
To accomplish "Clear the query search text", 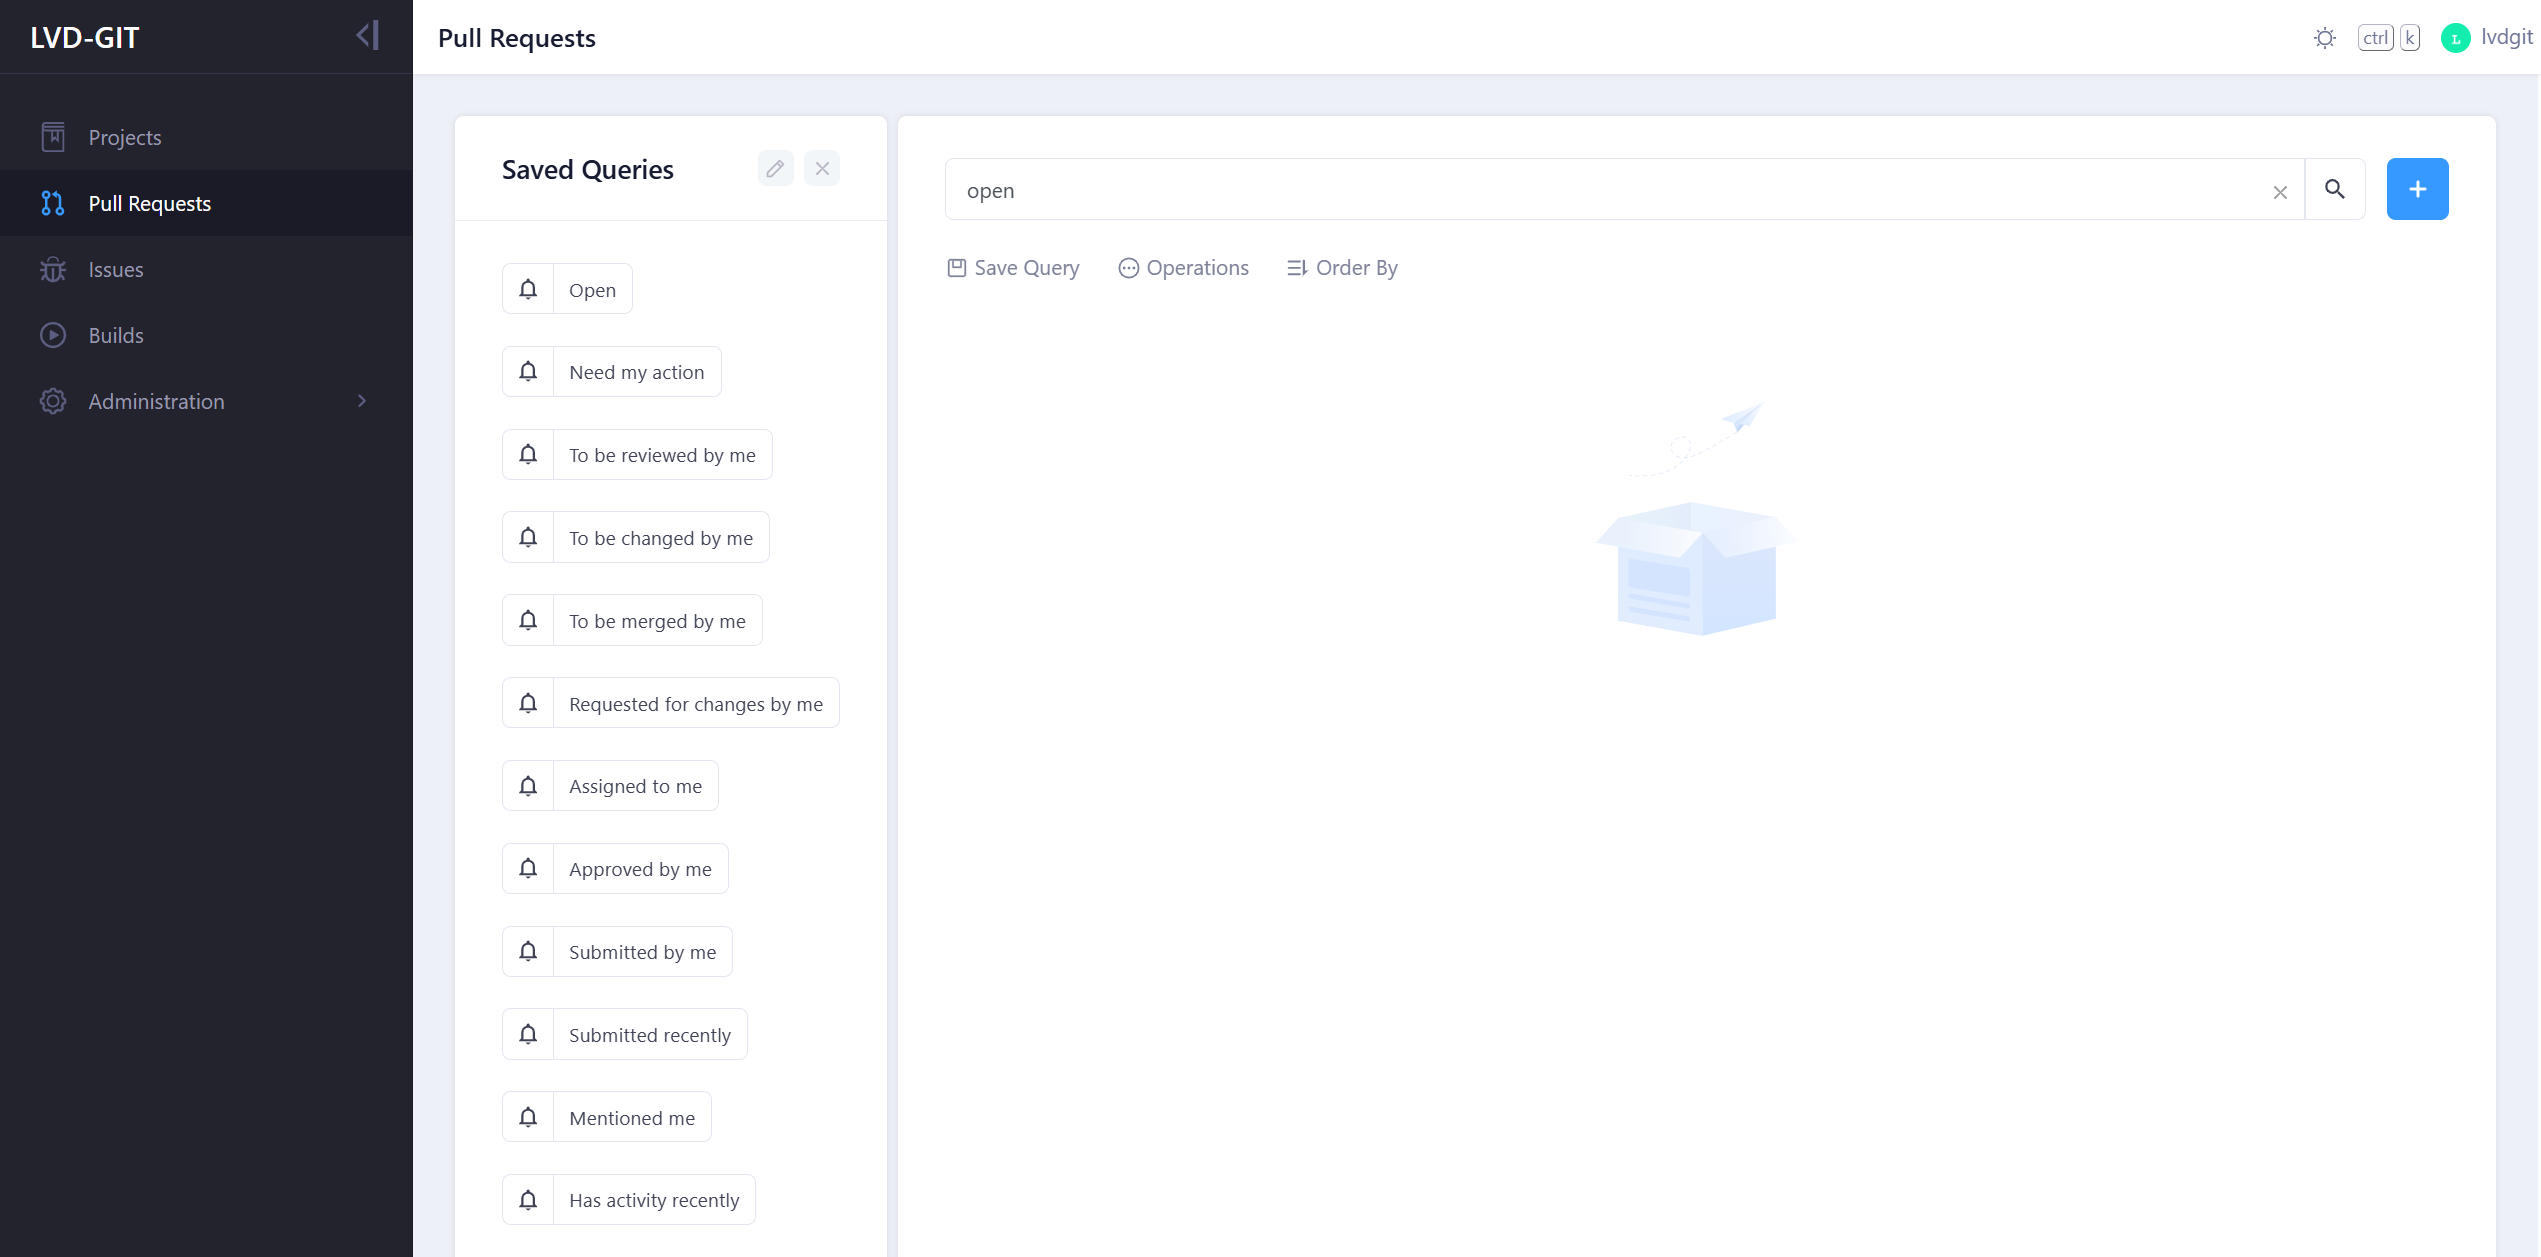I will pos(2279,192).
